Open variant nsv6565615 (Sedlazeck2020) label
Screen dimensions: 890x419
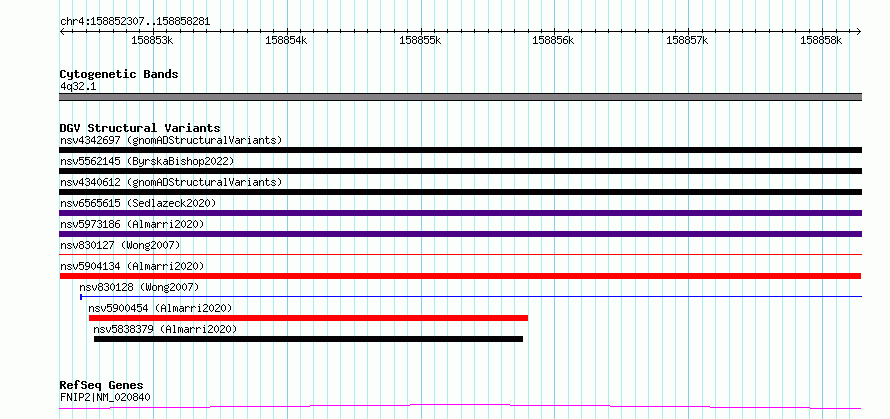click(138, 203)
